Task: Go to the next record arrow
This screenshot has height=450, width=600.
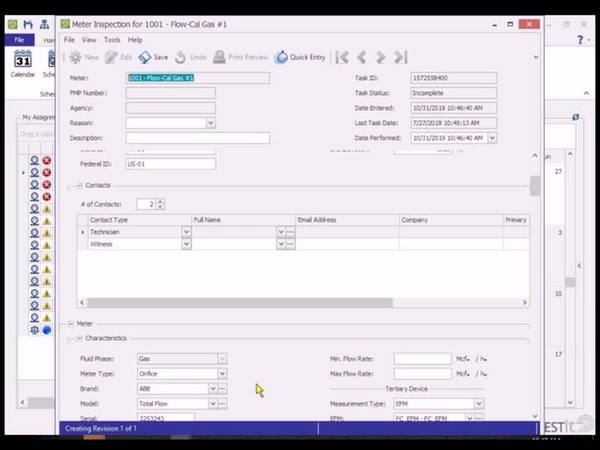Action: pyautogui.click(x=381, y=58)
